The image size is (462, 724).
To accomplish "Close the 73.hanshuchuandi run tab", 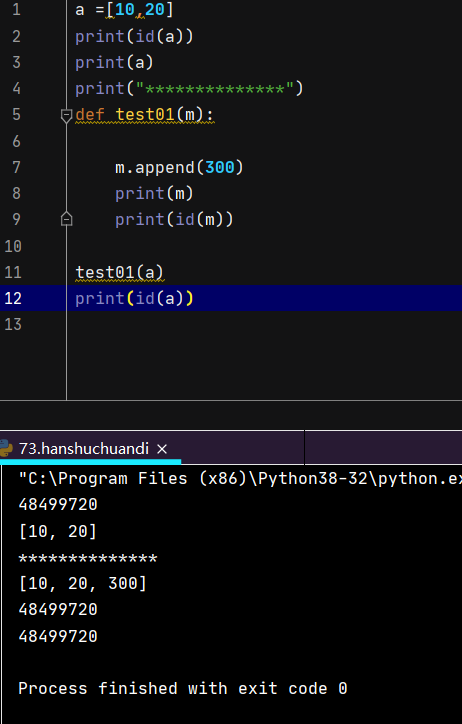I will pyautogui.click(x=162, y=449).
